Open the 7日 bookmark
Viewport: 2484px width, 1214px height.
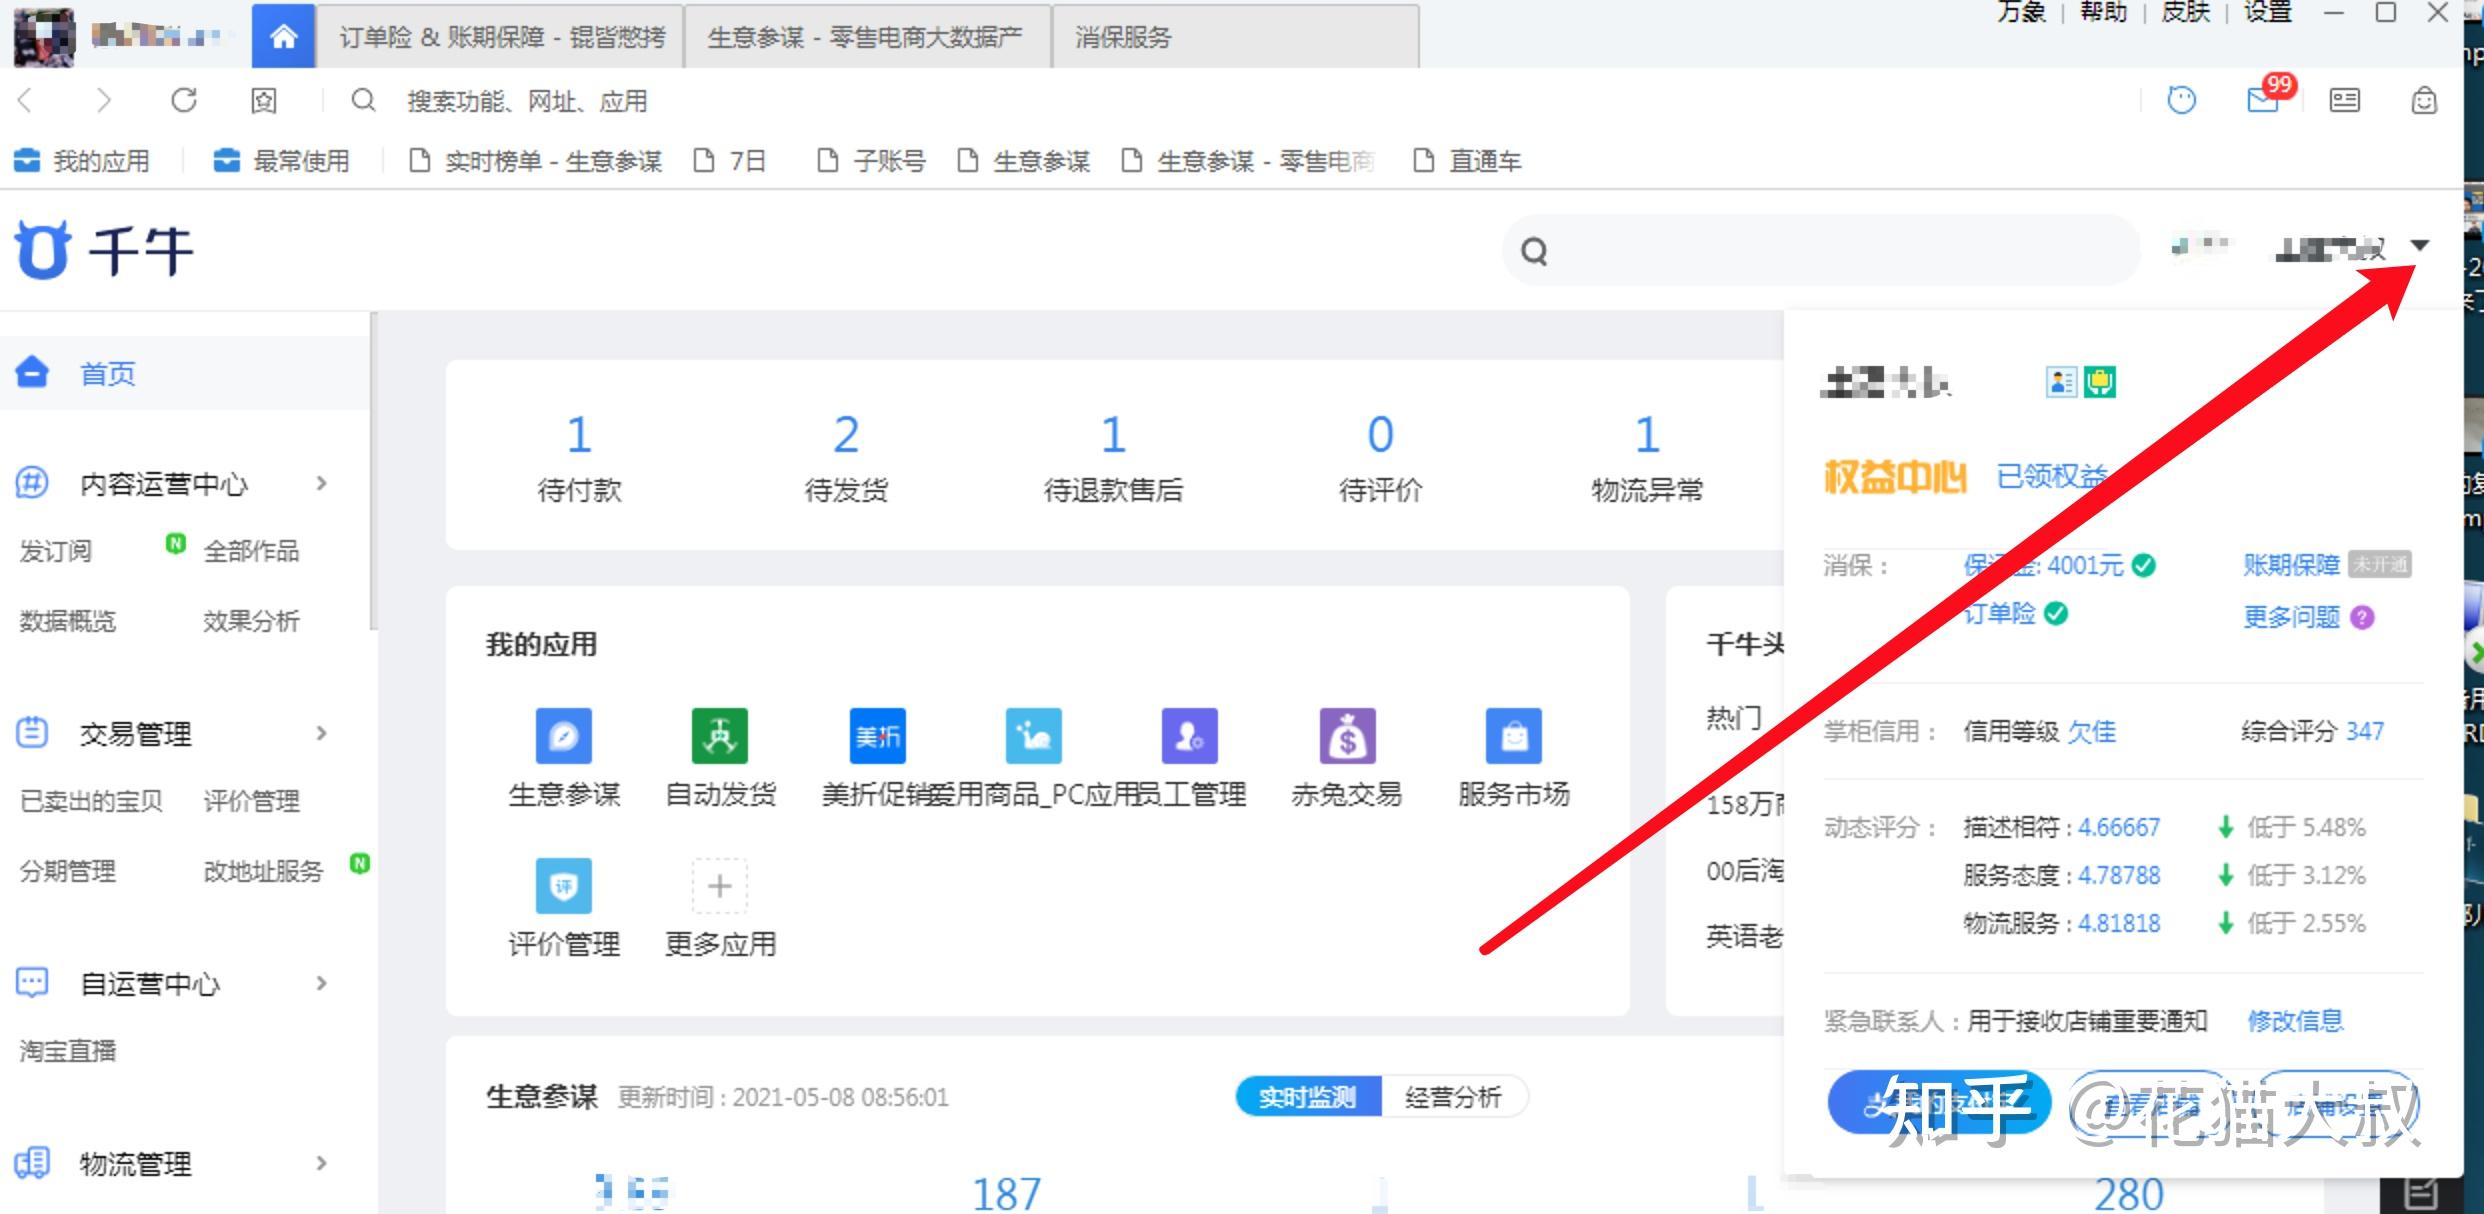[x=730, y=160]
